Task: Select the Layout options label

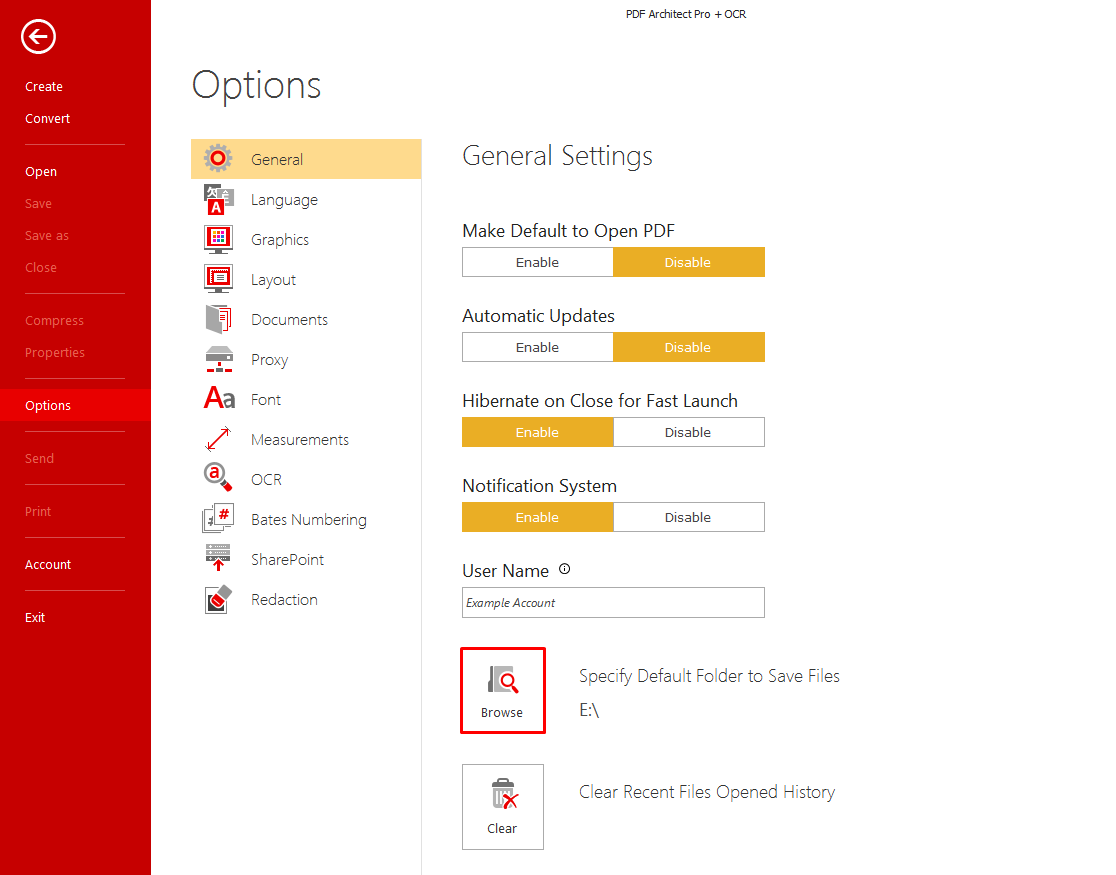Action: (273, 280)
